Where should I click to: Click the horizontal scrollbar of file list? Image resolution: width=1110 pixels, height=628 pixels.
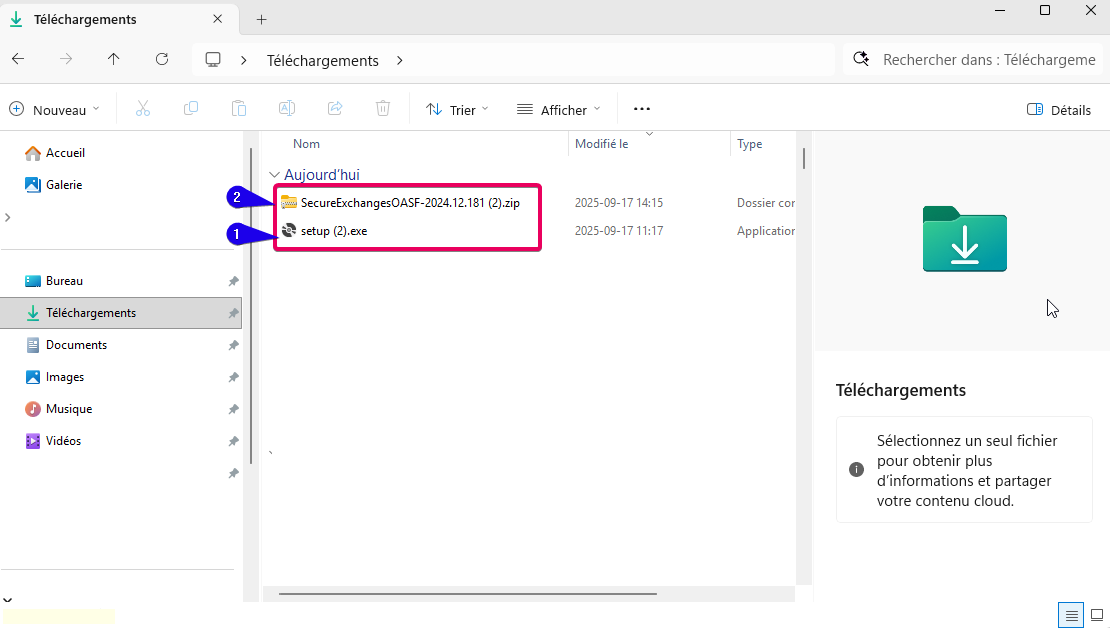click(x=467, y=594)
